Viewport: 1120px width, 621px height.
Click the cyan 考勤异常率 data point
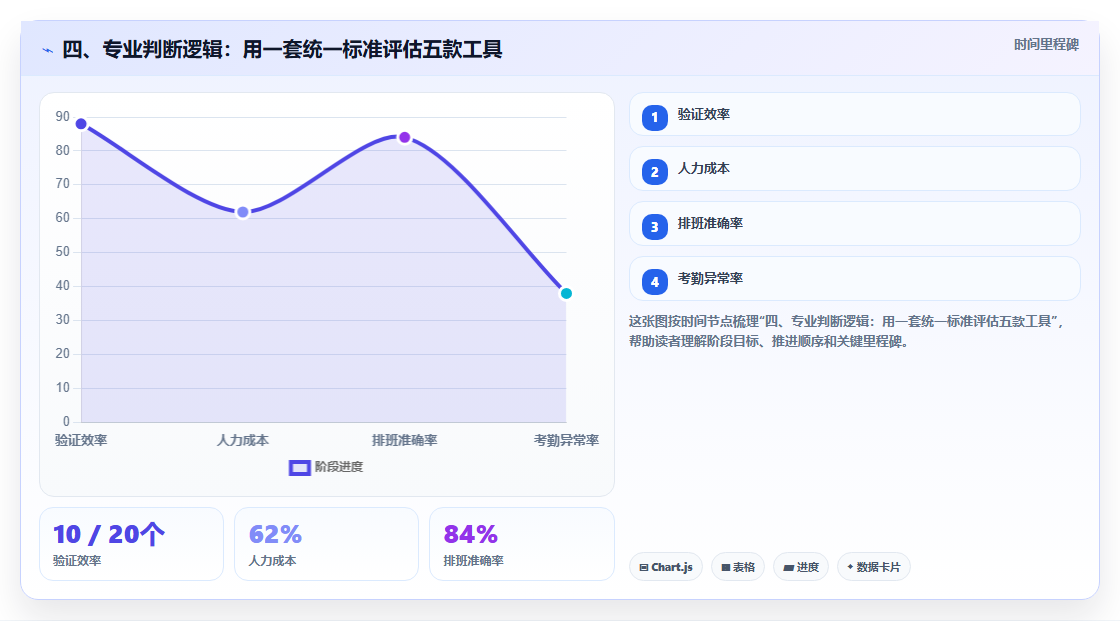(566, 293)
